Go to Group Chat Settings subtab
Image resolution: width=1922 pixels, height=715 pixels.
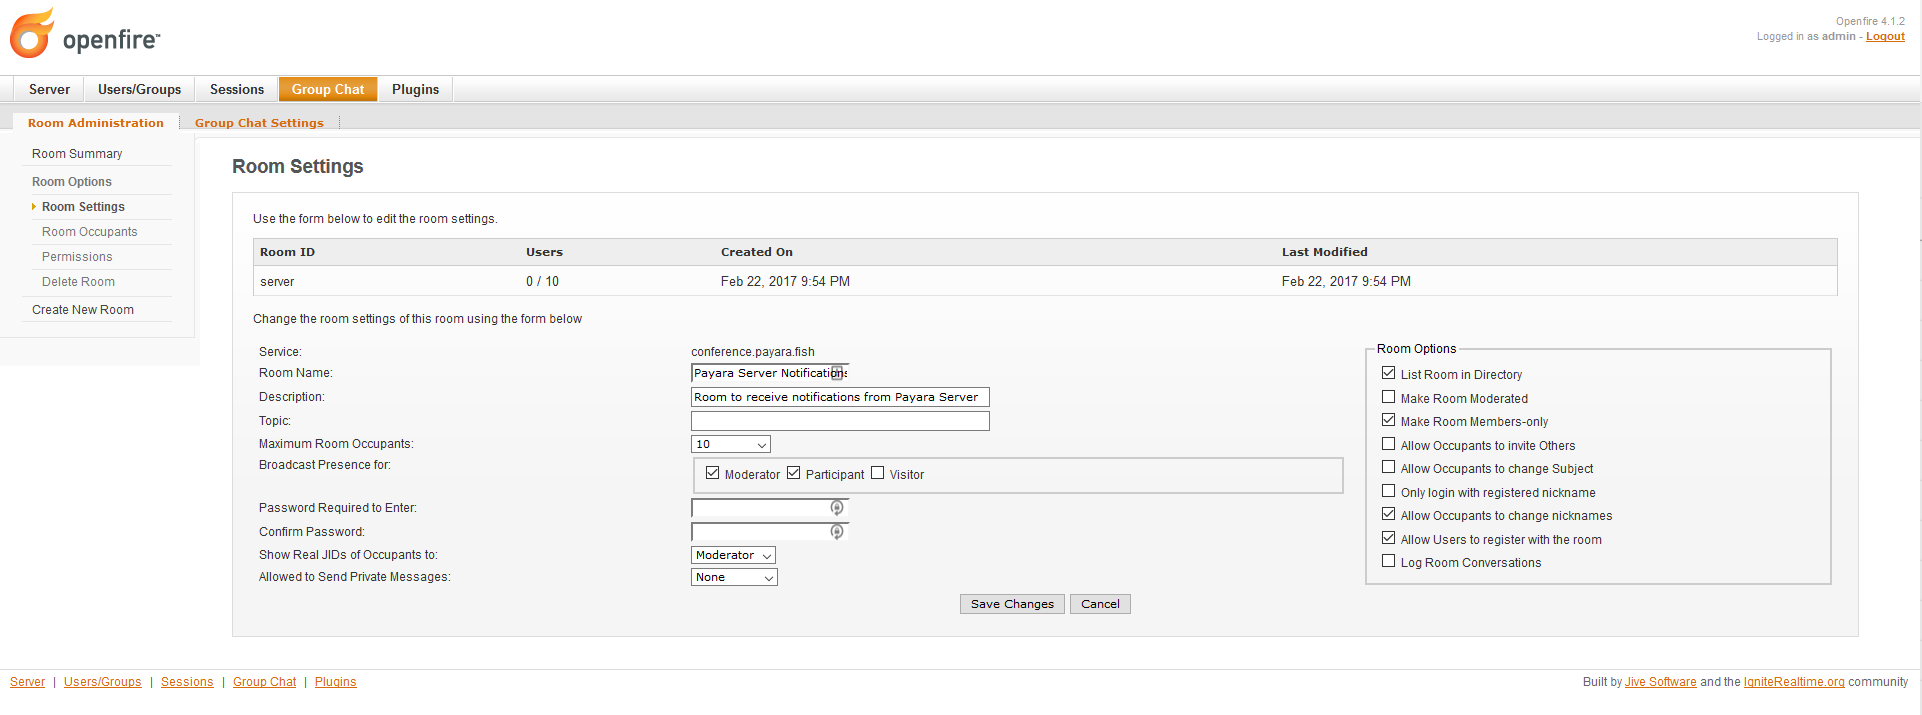(259, 123)
